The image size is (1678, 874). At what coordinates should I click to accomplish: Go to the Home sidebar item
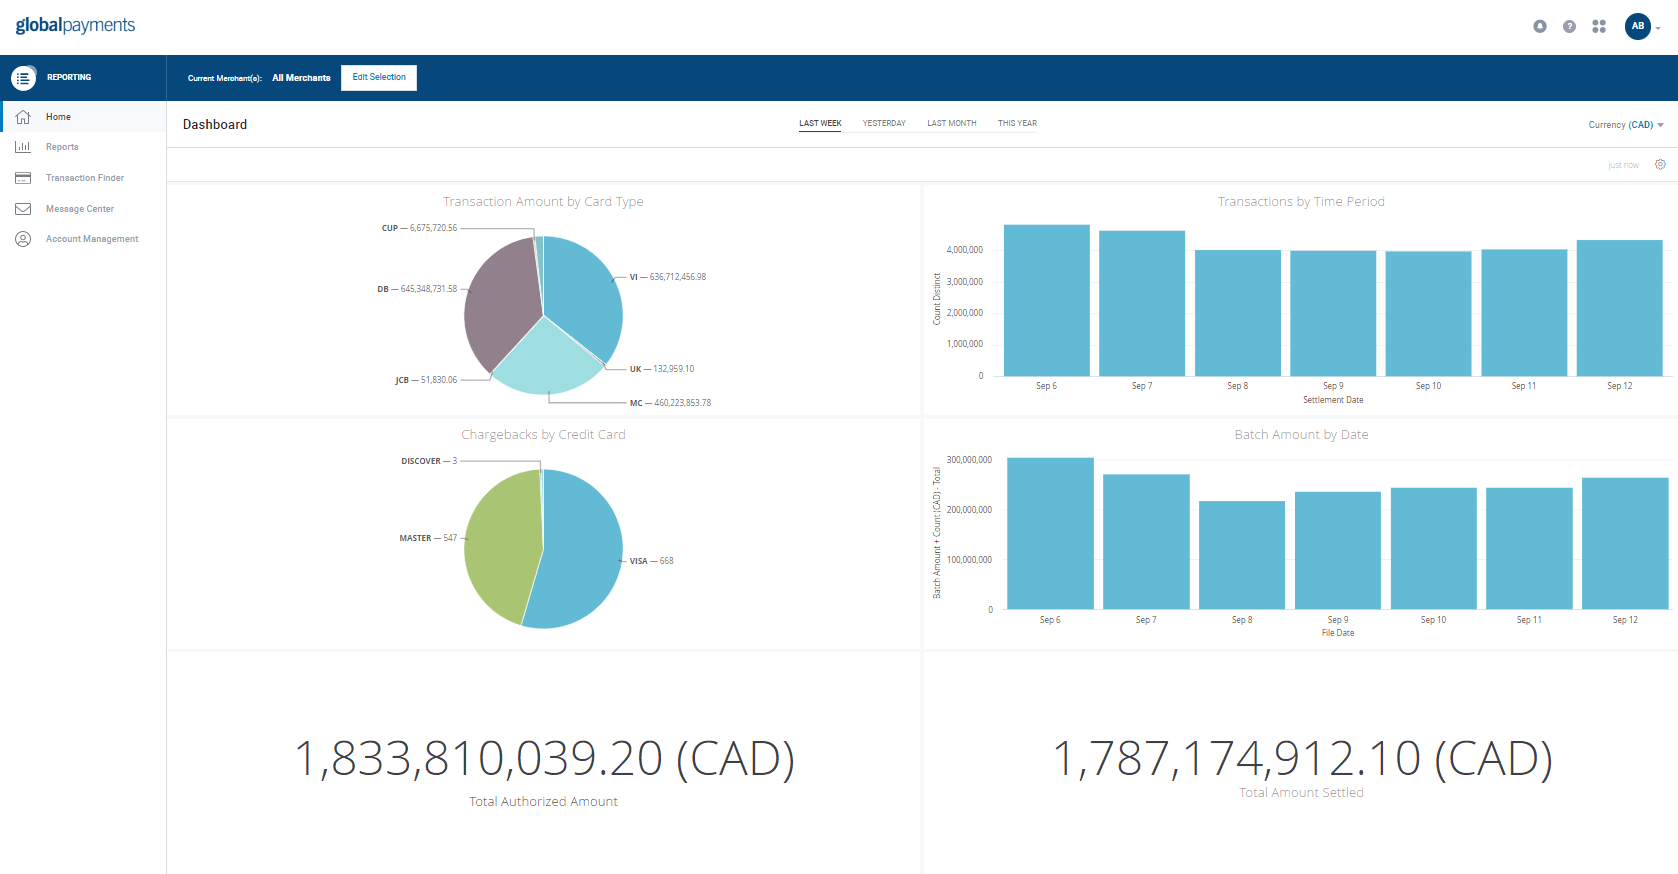pyautogui.click(x=58, y=117)
